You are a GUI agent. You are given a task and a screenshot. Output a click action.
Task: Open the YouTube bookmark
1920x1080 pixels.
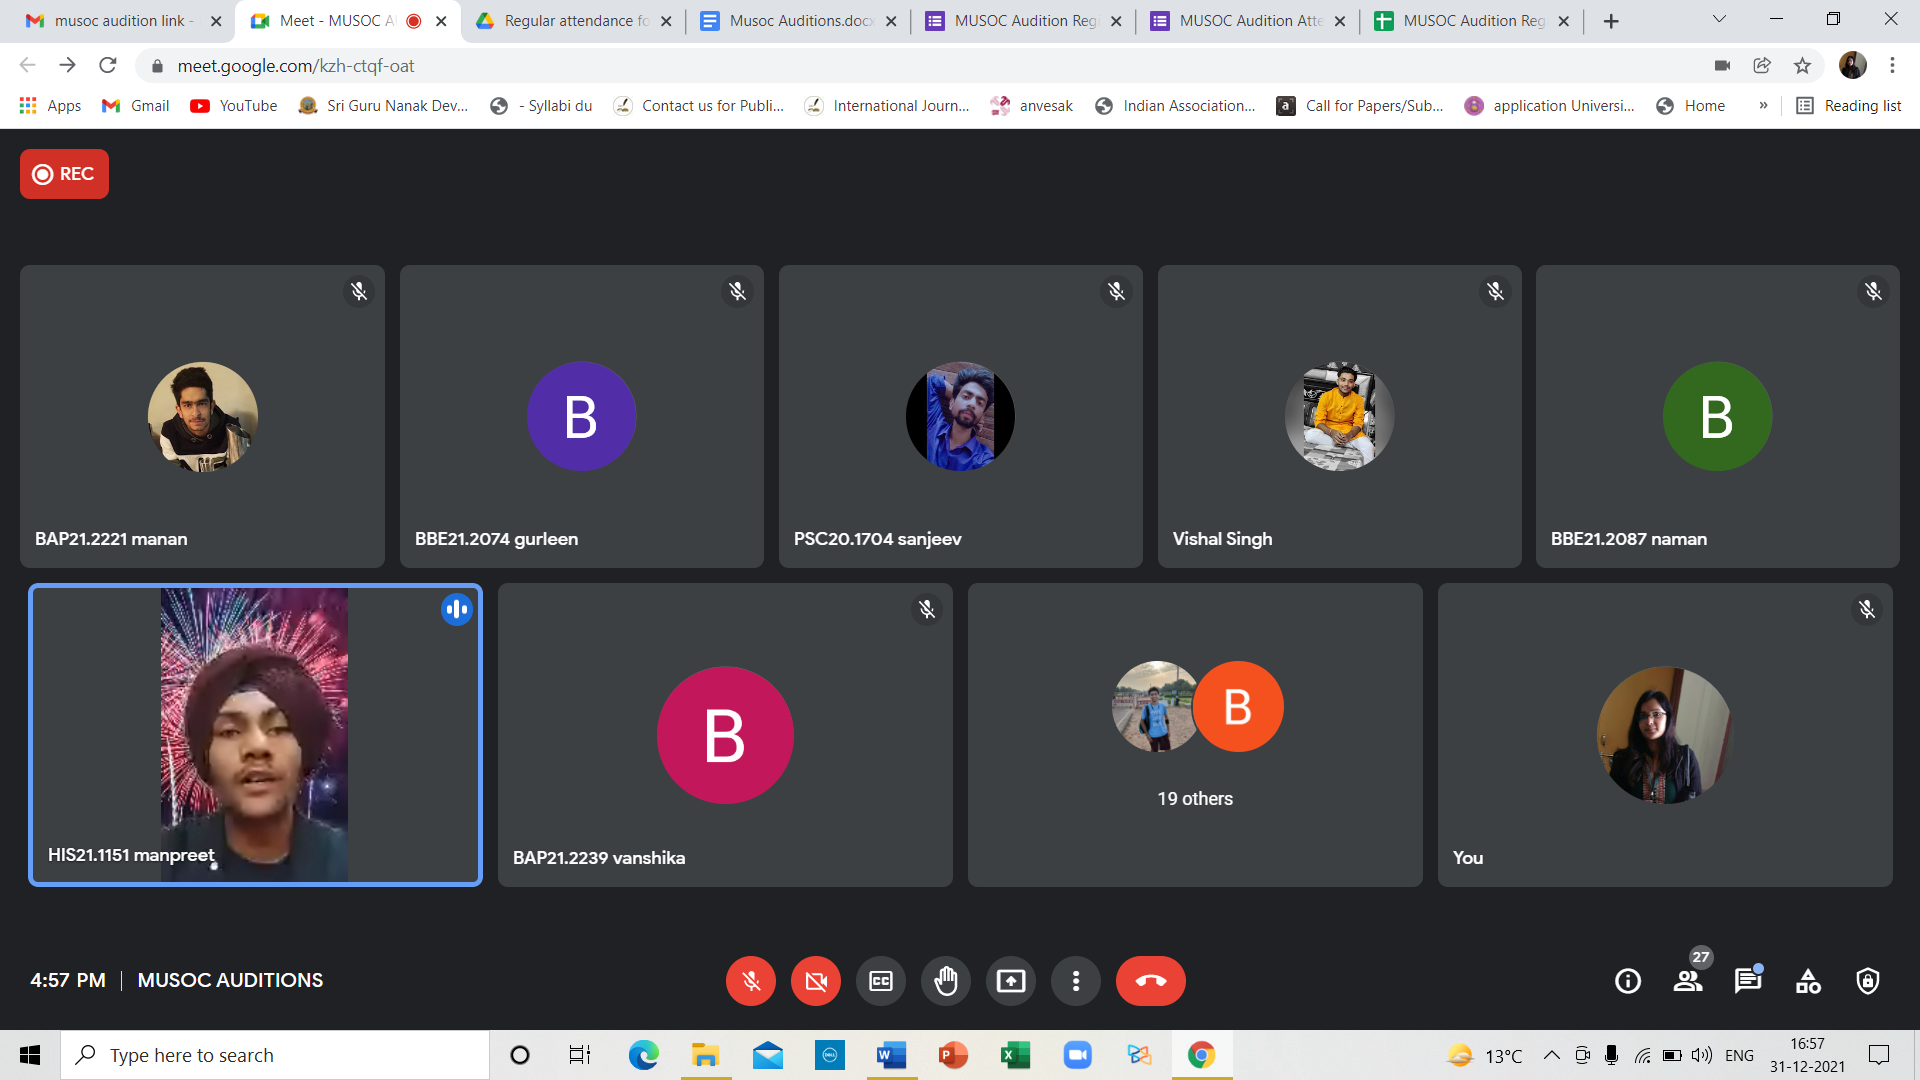pos(234,105)
